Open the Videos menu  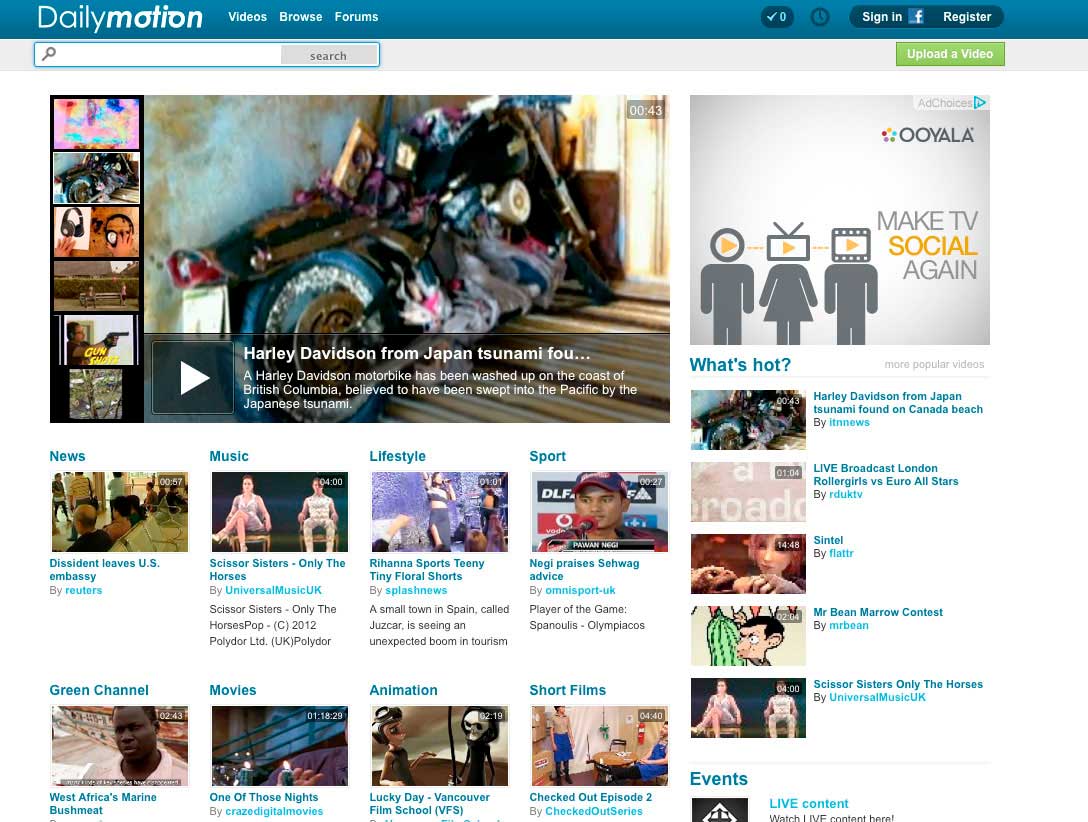point(247,17)
